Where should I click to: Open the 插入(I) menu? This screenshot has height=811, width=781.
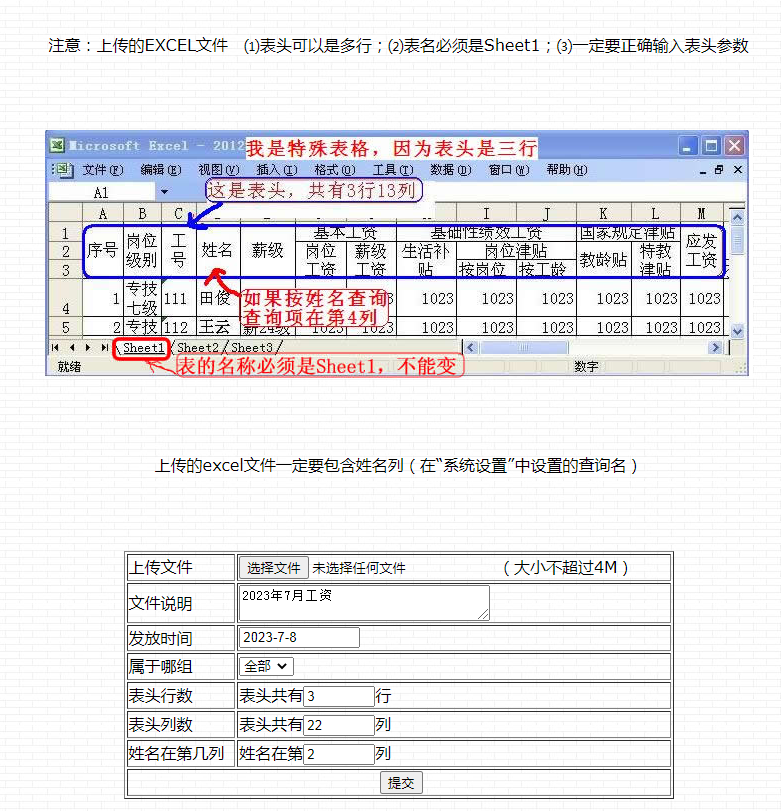click(x=277, y=170)
